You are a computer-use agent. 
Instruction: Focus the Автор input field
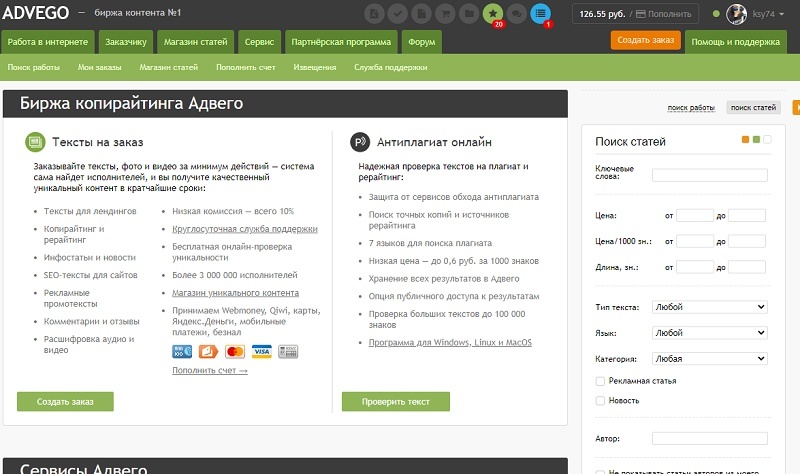[x=710, y=438]
